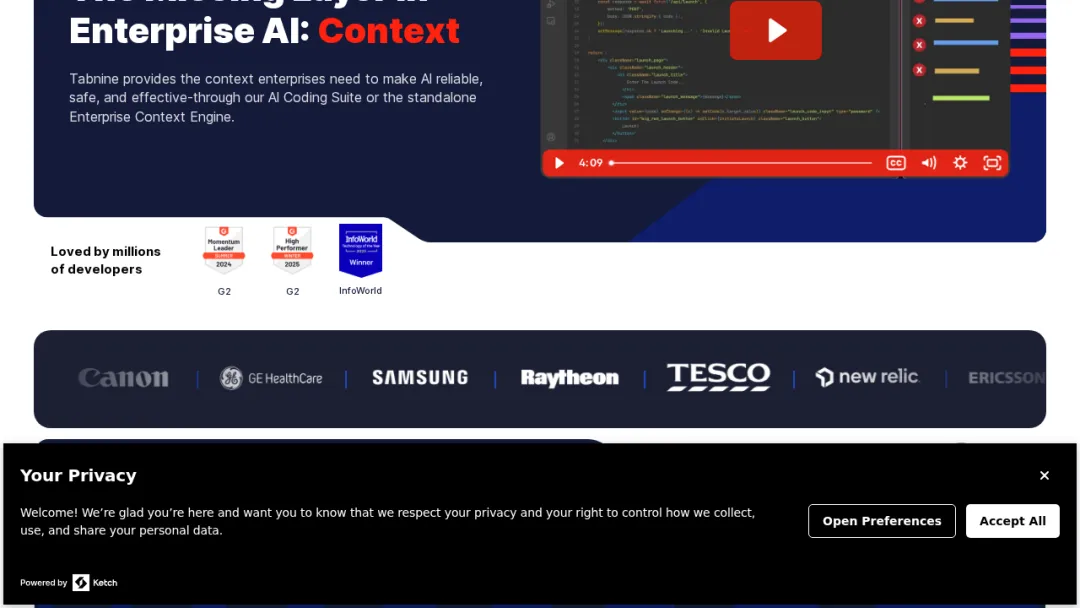Click the 4:09 video duration label

(590, 163)
